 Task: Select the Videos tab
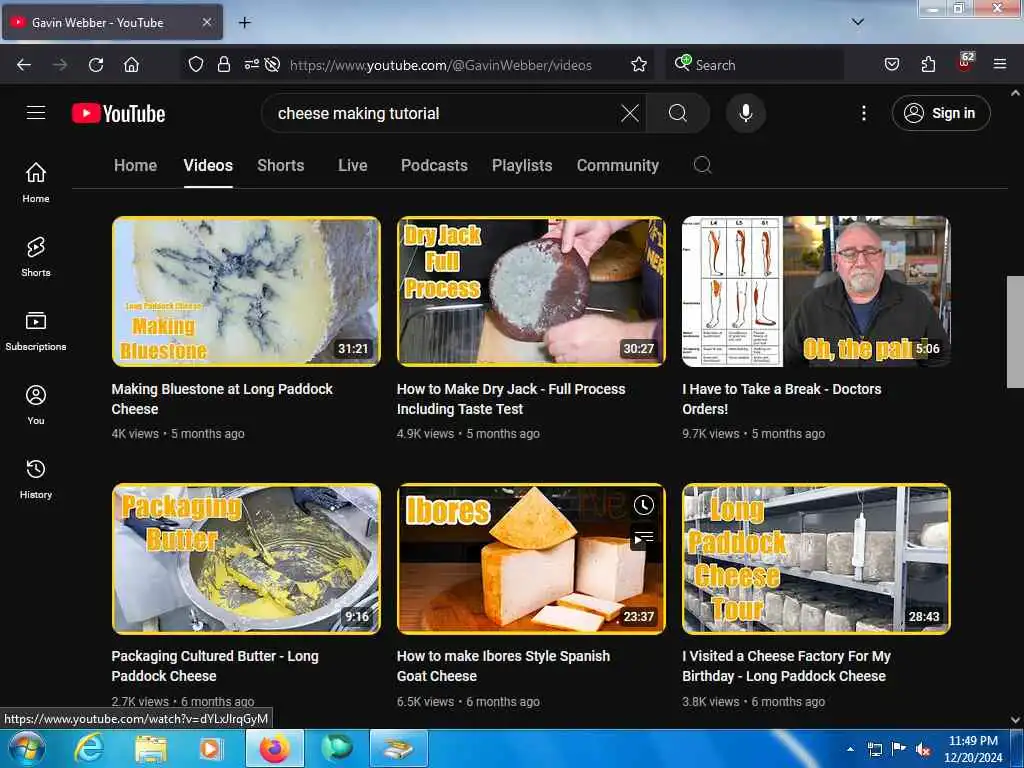click(x=208, y=165)
